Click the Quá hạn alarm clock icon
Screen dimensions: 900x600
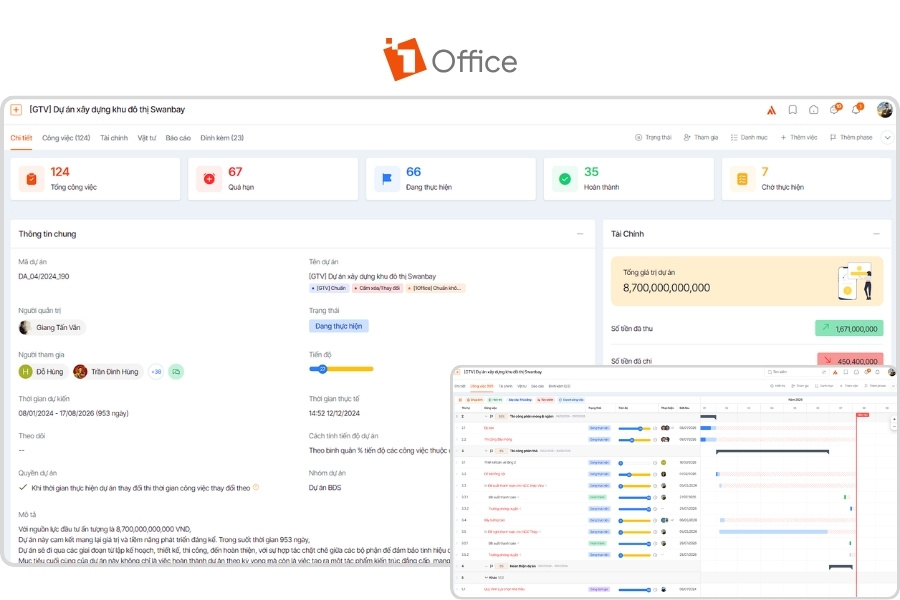coord(209,179)
